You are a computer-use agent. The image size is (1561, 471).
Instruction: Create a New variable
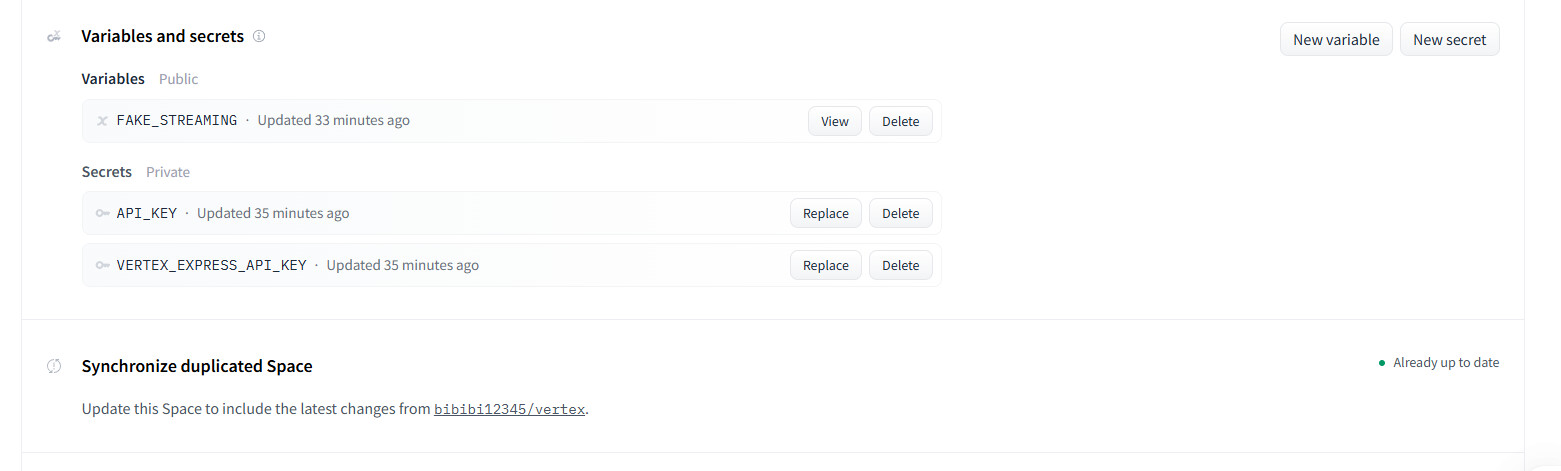click(1336, 40)
